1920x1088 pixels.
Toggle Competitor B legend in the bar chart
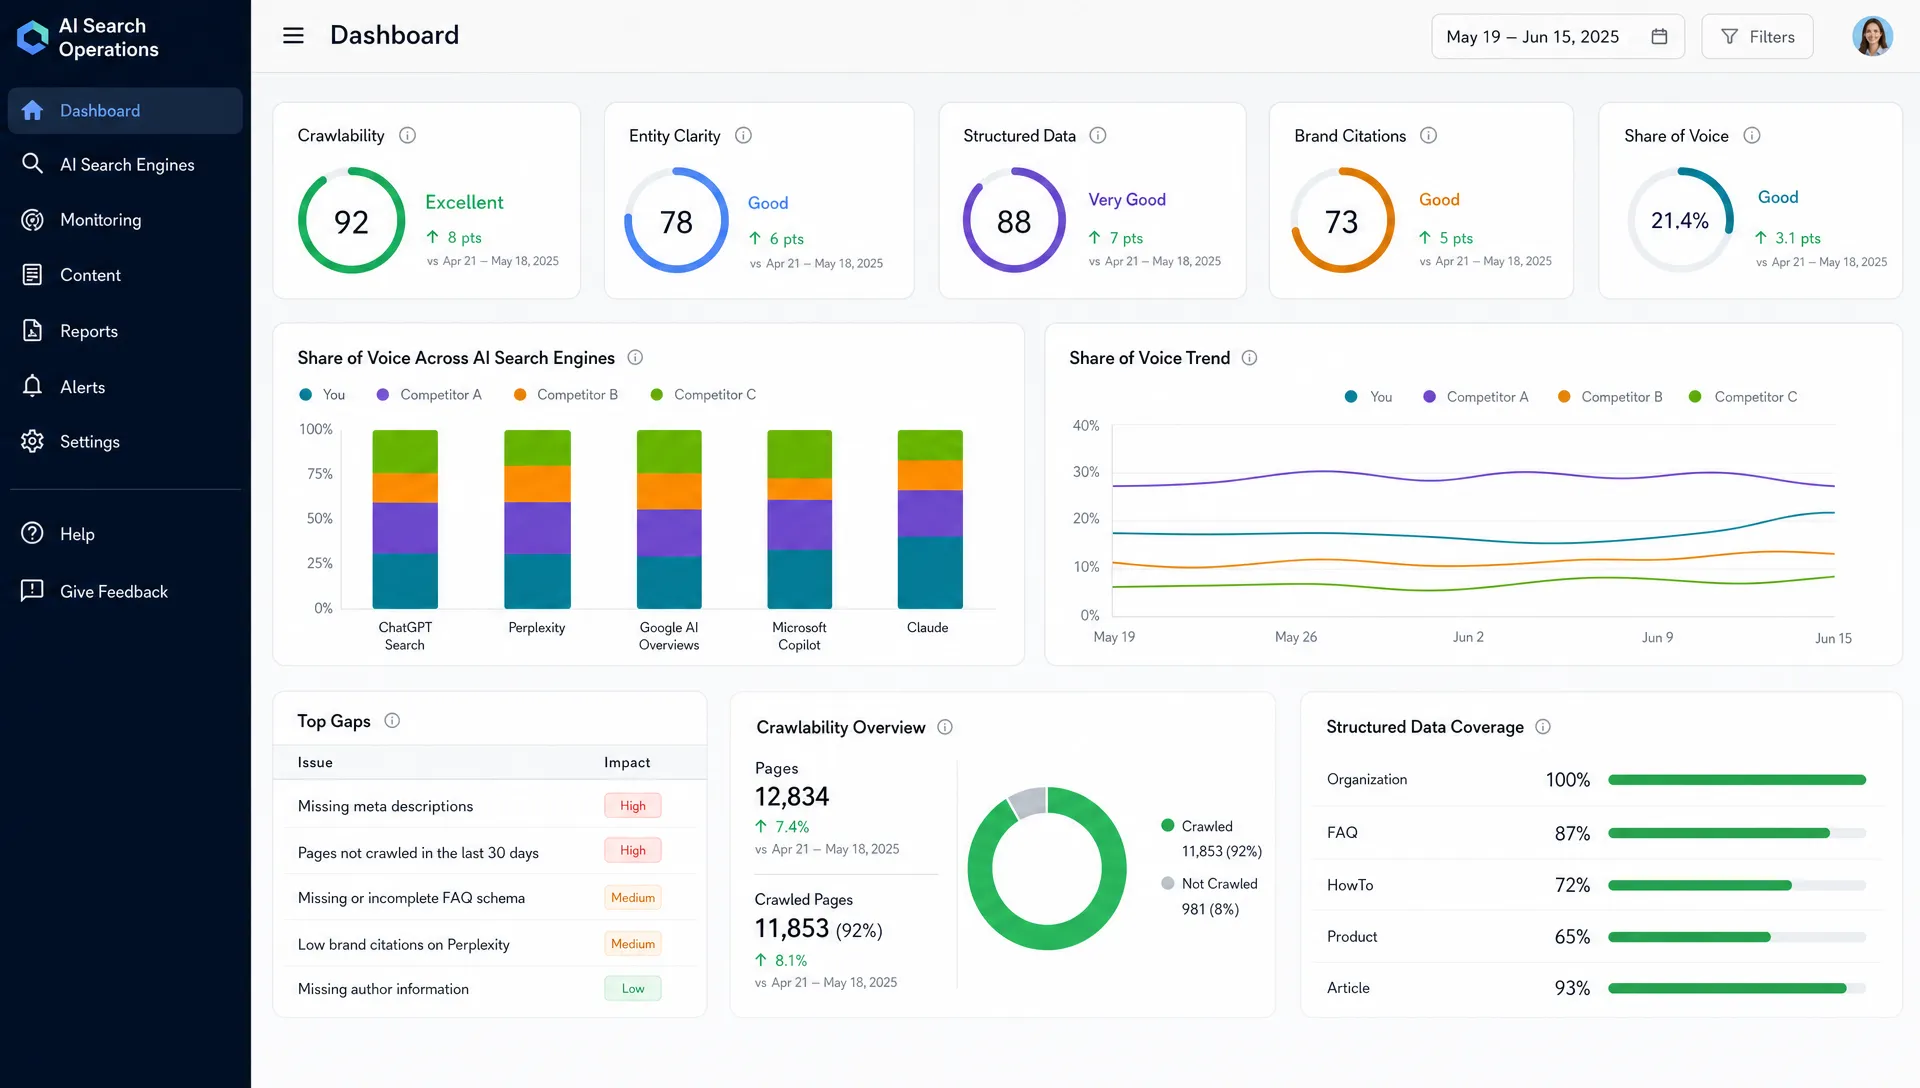click(566, 395)
